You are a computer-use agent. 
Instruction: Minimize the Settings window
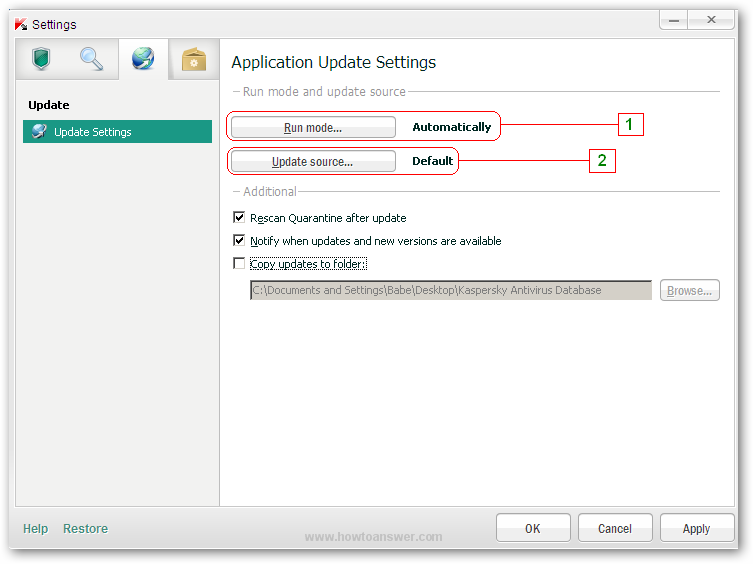coord(674,20)
